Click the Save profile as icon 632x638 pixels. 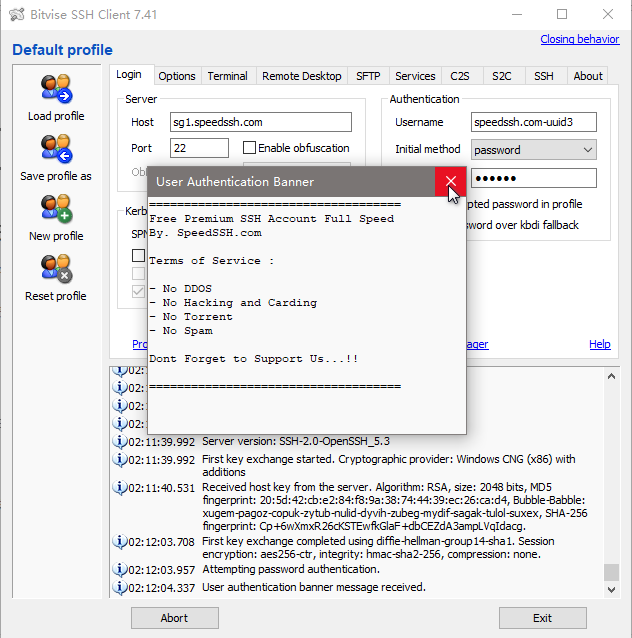point(56,149)
